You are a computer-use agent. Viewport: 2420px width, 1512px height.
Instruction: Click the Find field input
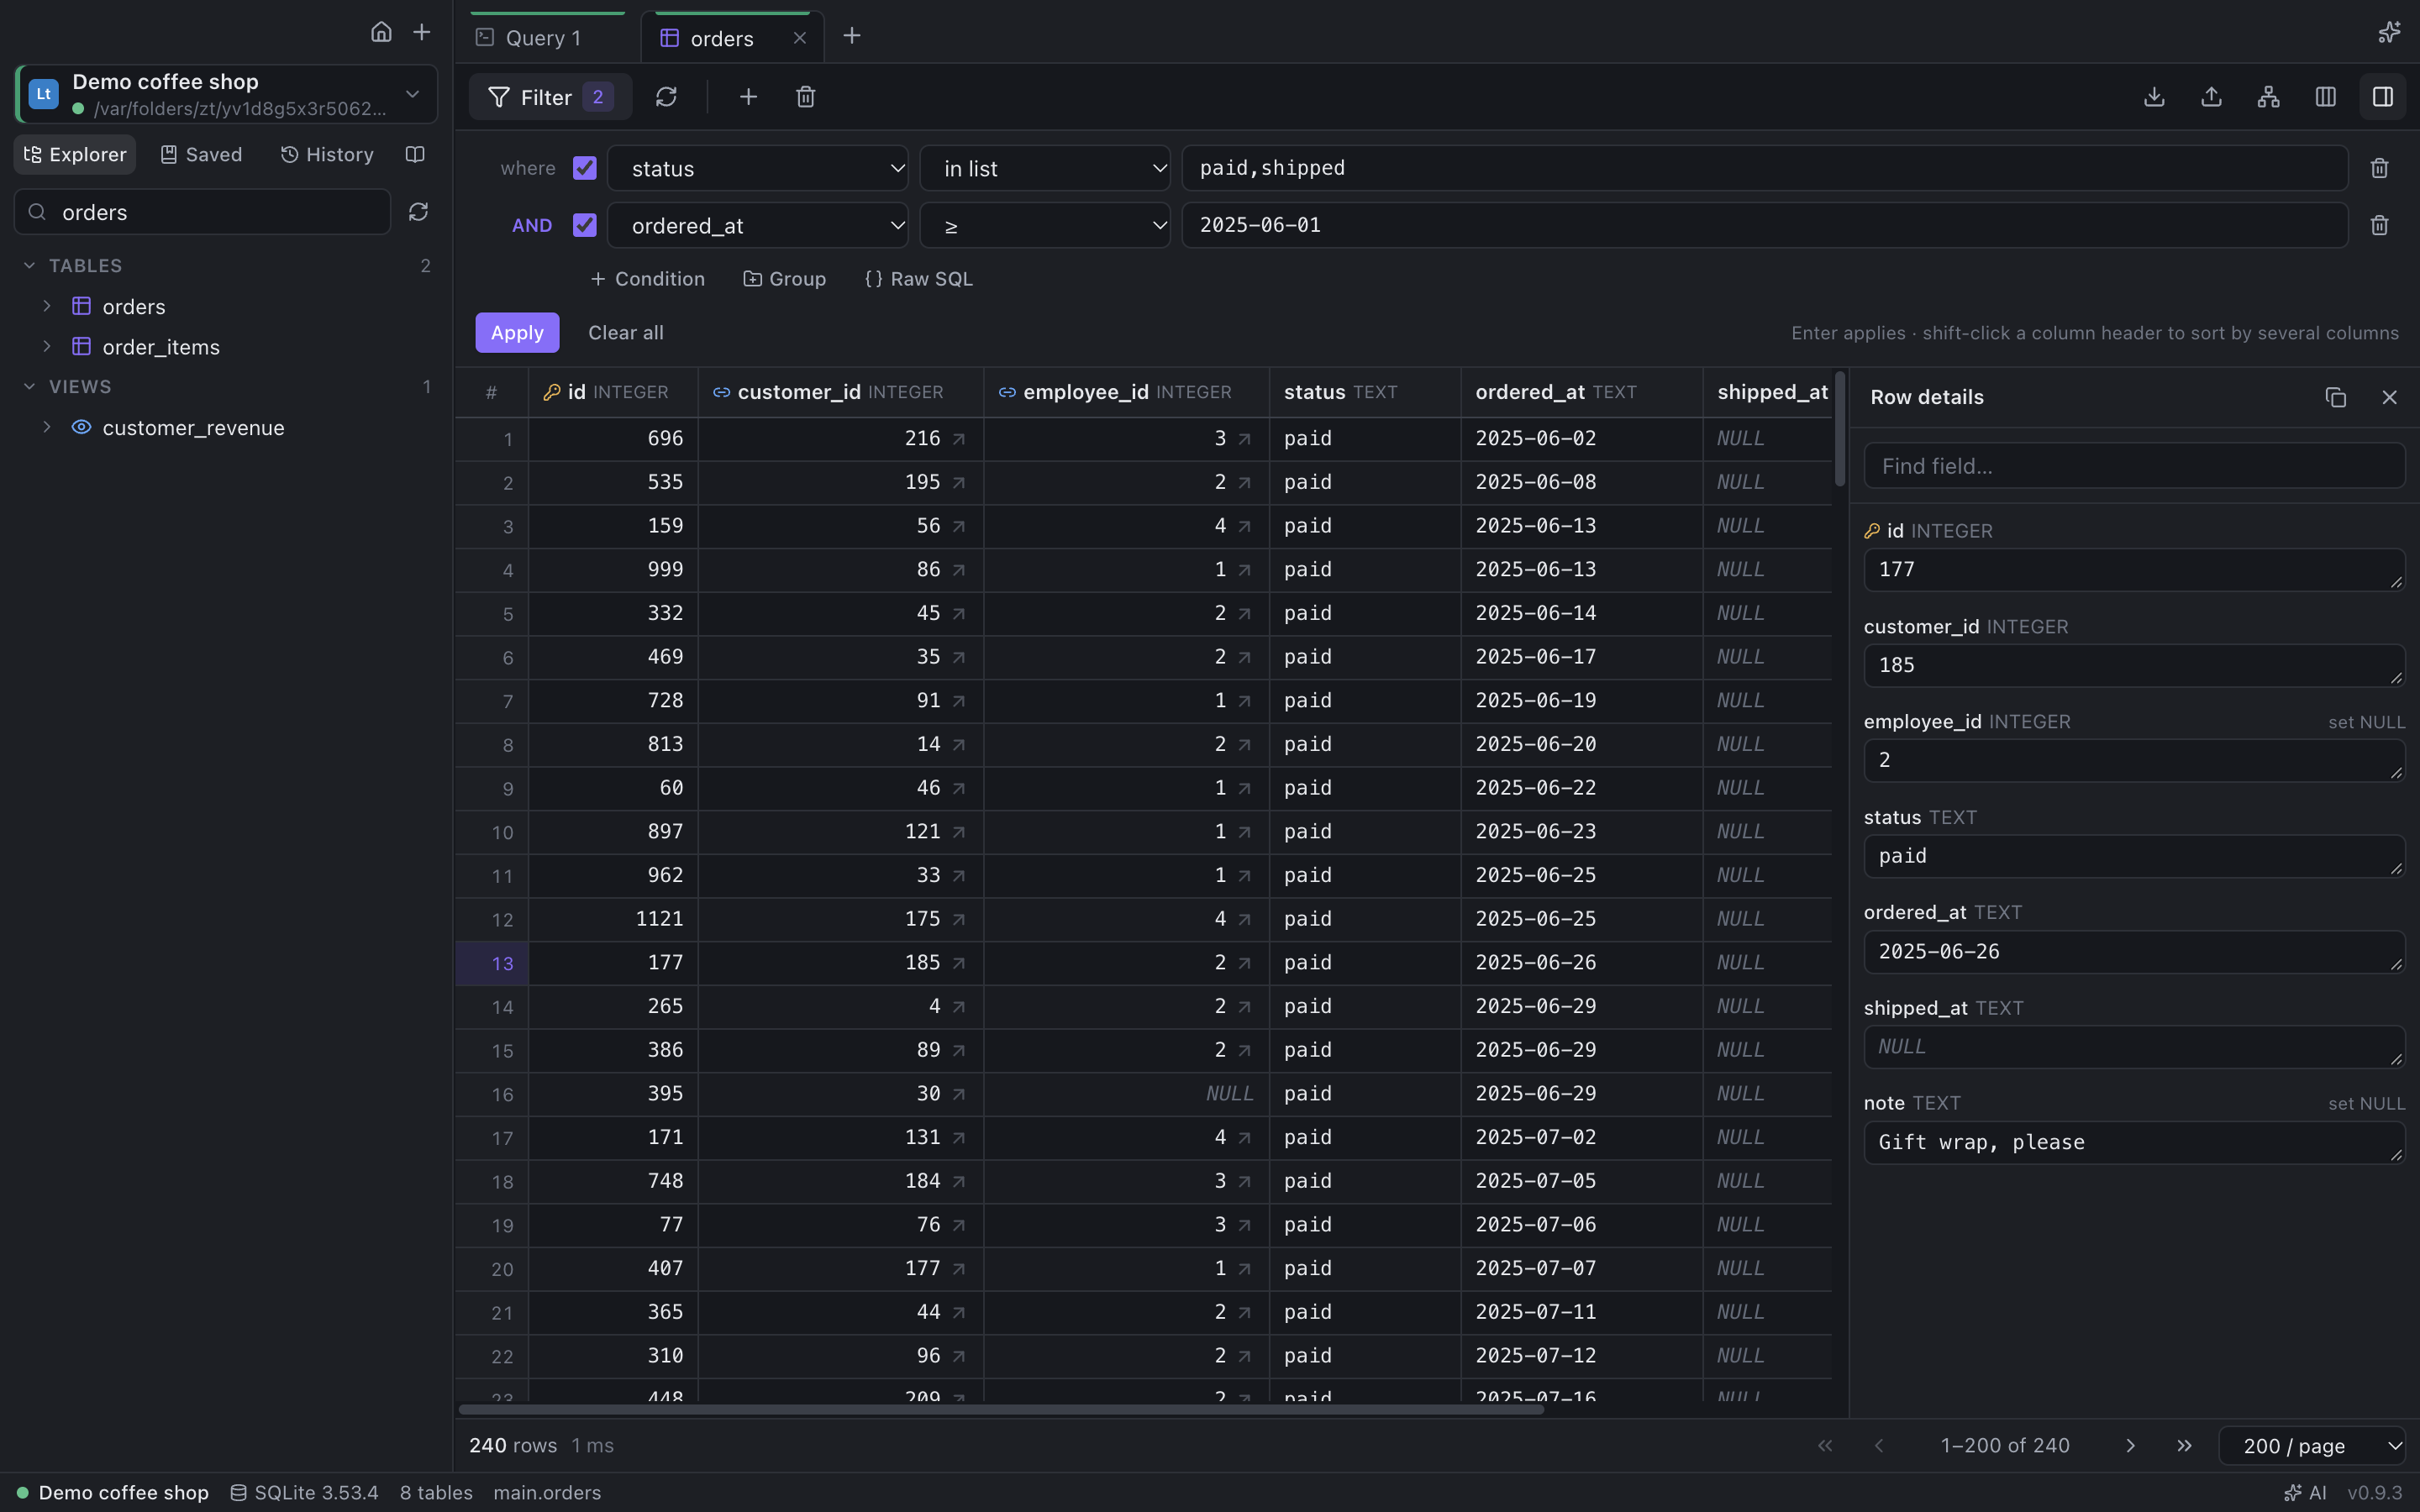tap(2133, 466)
